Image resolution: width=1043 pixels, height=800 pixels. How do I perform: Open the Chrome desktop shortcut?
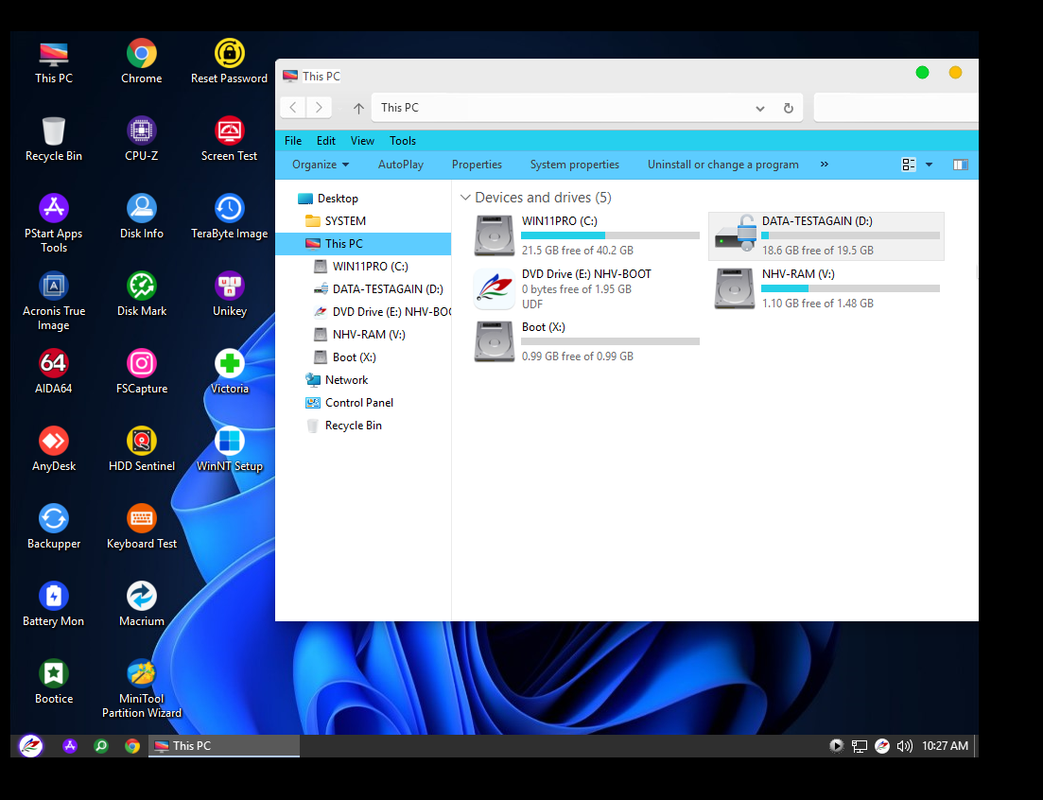141,61
